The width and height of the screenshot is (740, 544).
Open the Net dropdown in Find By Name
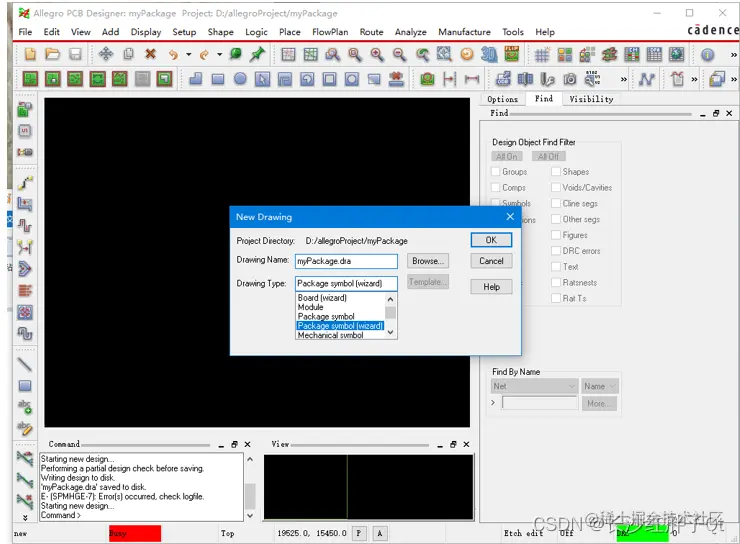(534, 386)
